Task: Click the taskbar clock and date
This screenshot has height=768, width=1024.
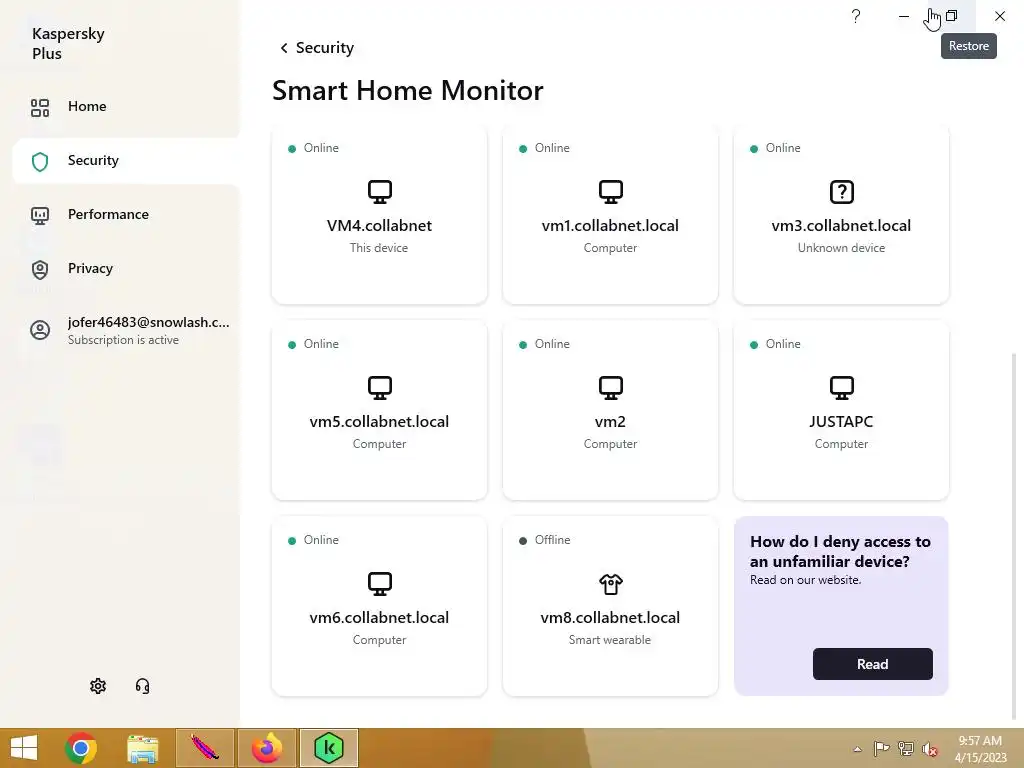Action: (980, 749)
